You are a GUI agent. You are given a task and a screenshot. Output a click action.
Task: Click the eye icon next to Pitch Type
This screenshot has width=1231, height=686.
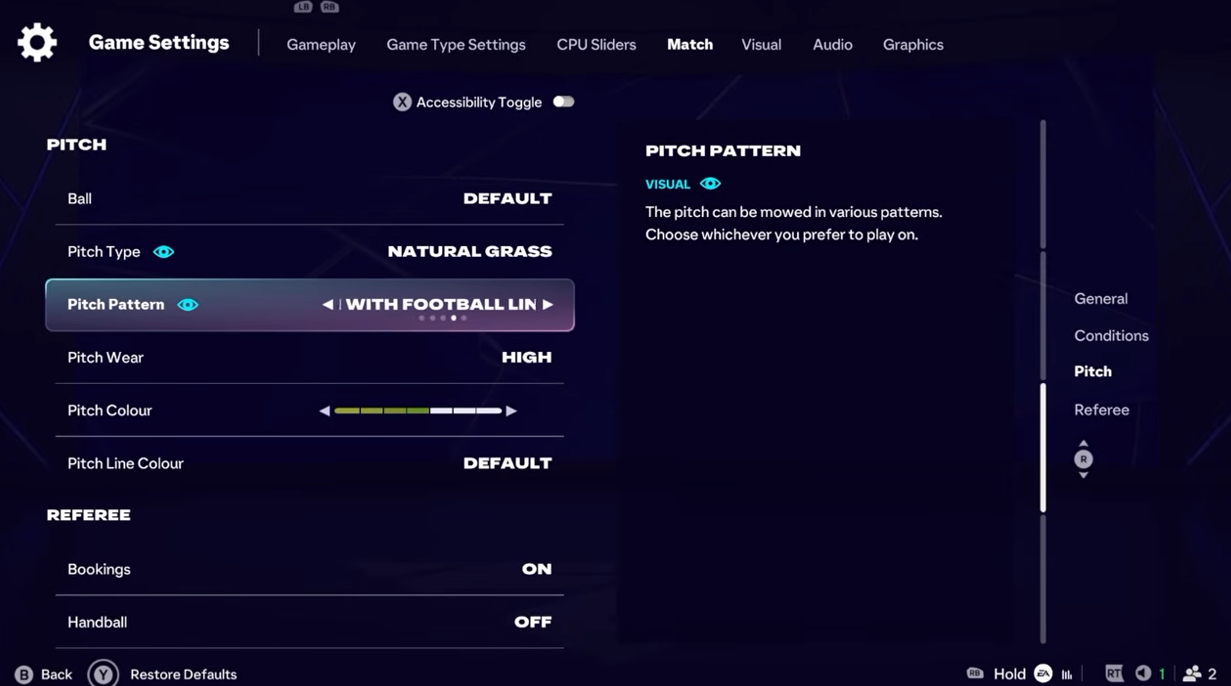click(164, 252)
